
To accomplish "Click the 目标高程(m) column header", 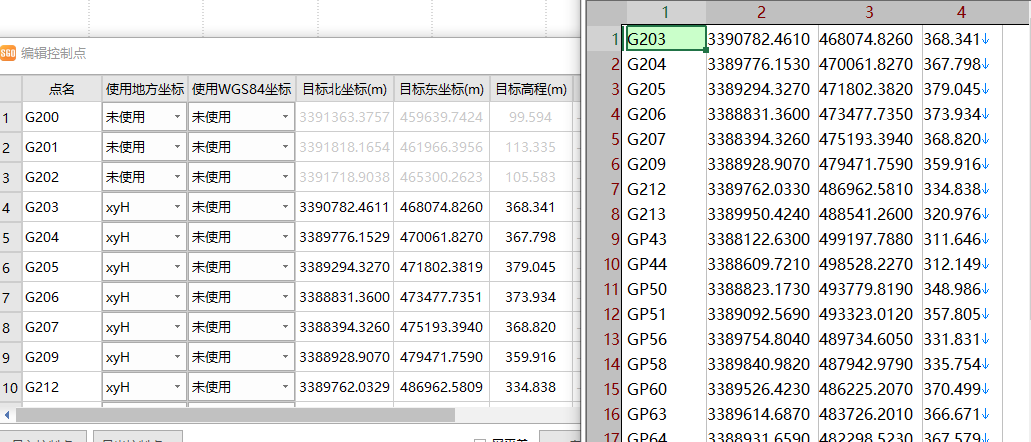I will (531, 89).
